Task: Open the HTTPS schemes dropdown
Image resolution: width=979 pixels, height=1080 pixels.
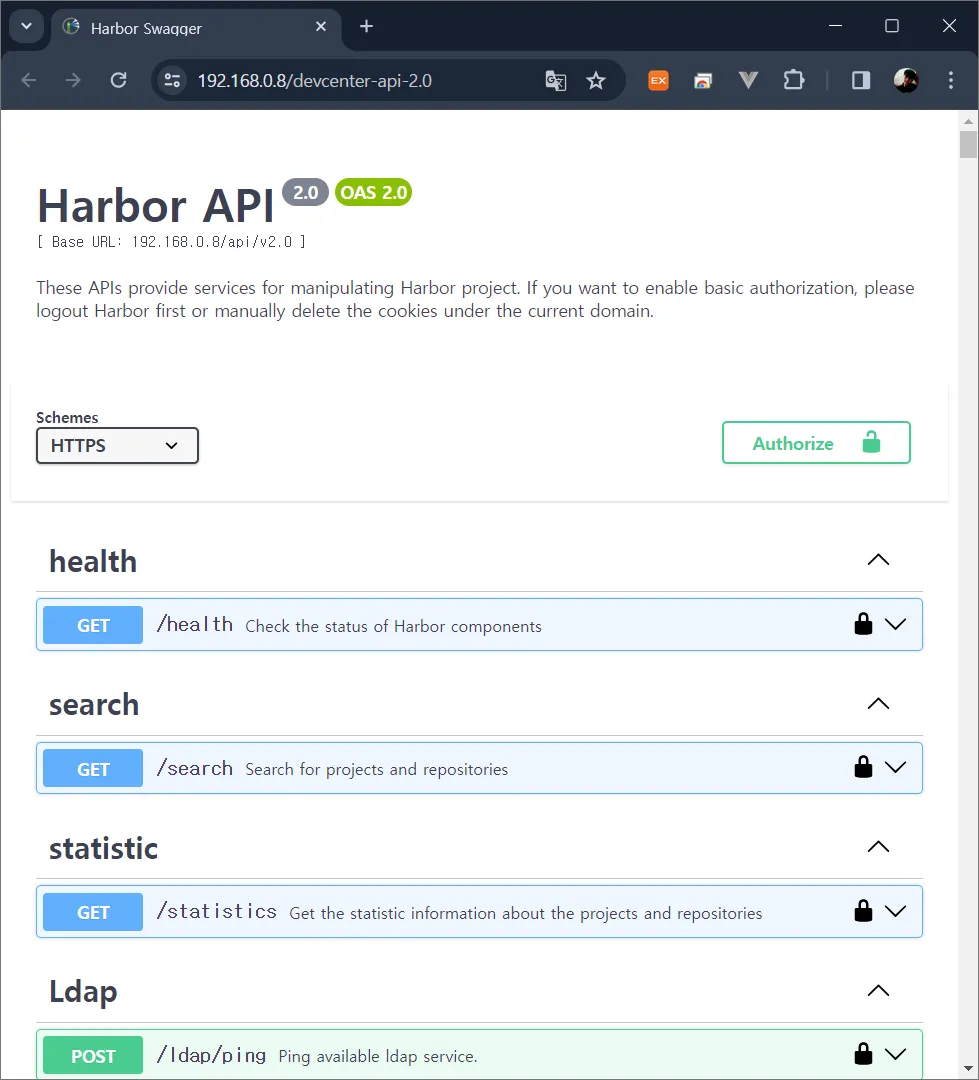Action: tap(117, 446)
